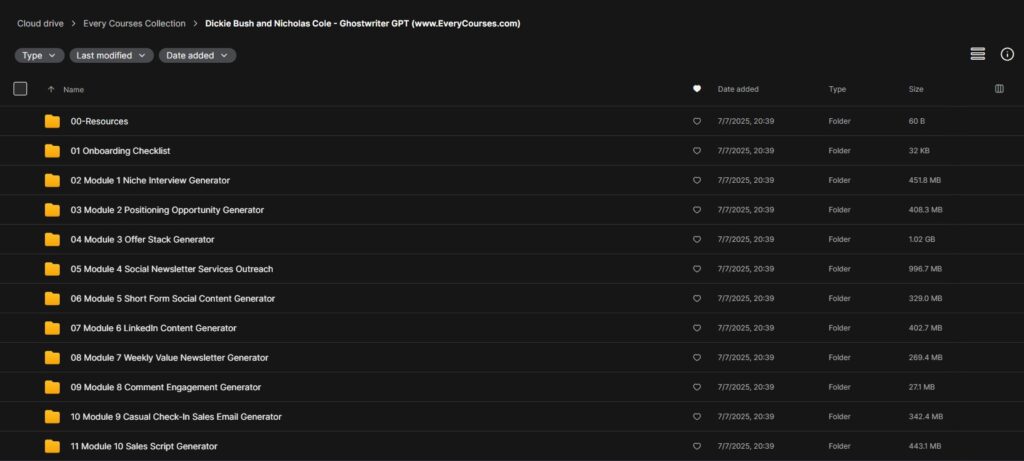Open the Last modified filter dropdown
Screen dimensions: 1024x461
pos(112,56)
